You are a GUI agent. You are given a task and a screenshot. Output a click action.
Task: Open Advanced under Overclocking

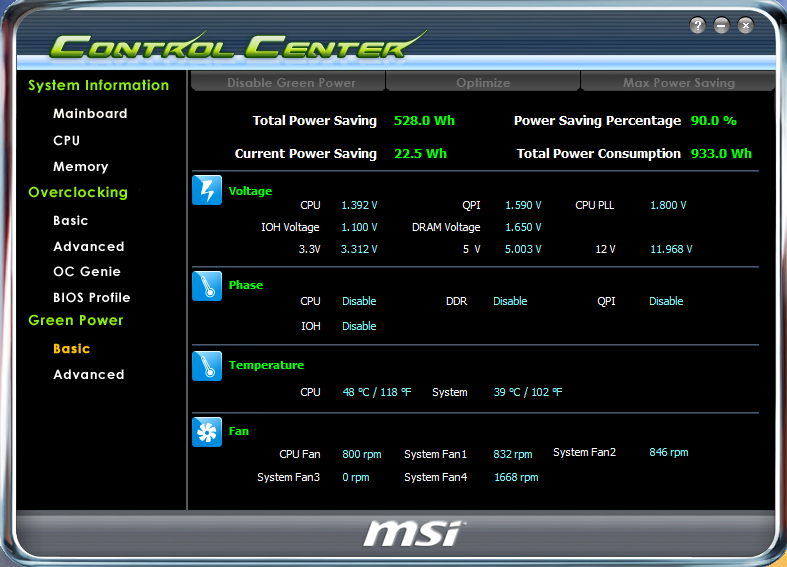(x=89, y=247)
